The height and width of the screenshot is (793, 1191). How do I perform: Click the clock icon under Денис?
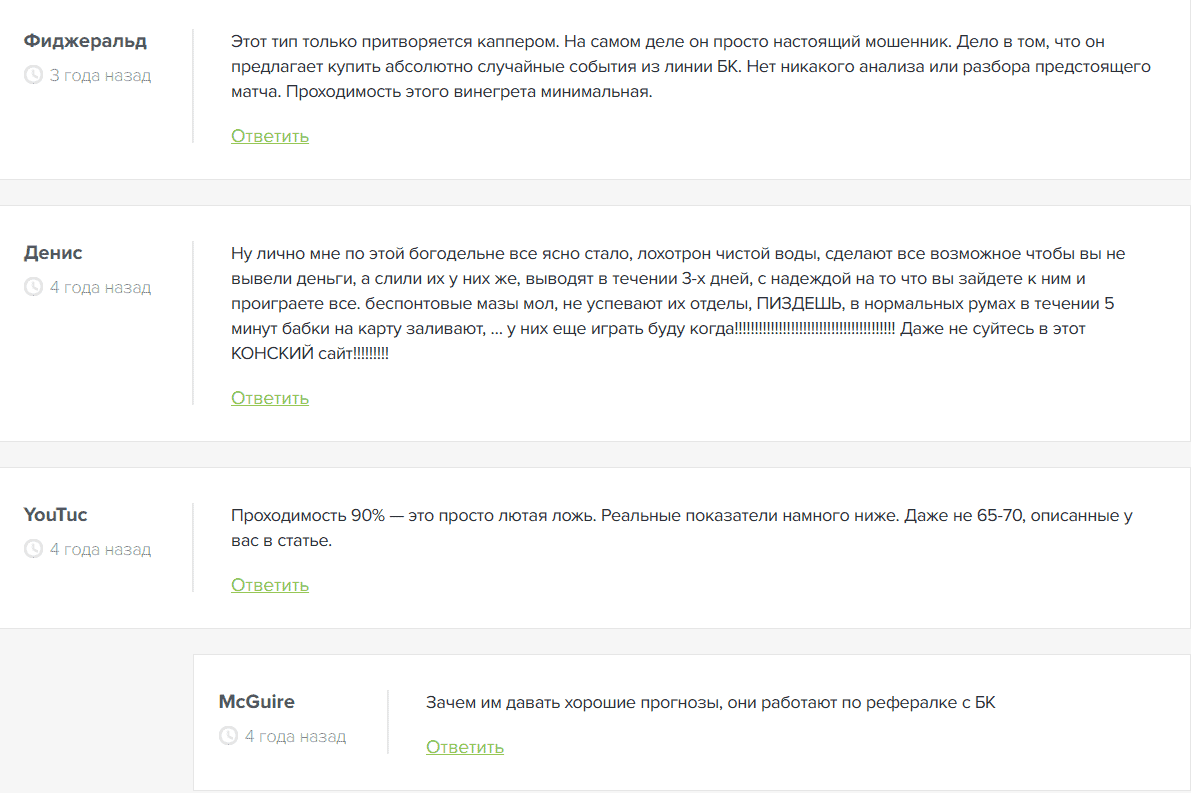pos(33,287)
